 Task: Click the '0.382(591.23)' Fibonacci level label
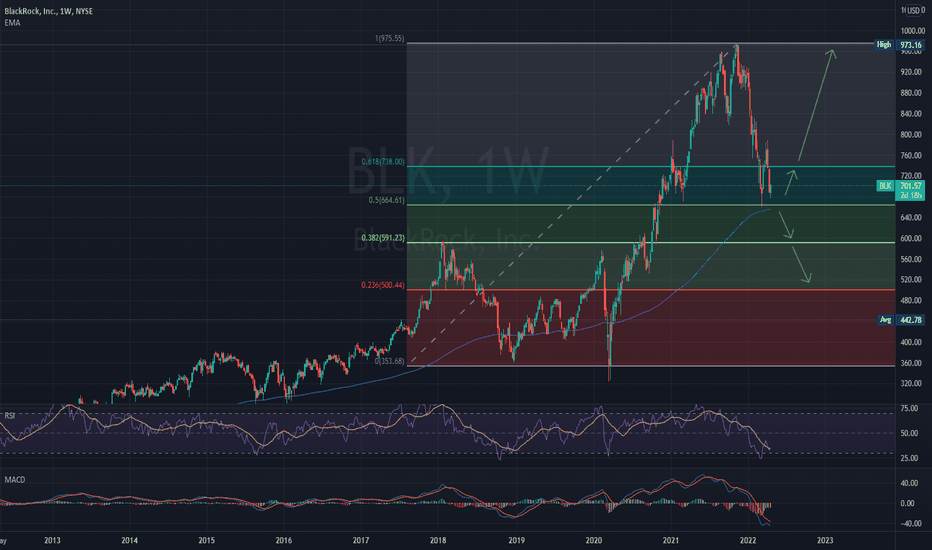tap(383, 237)
